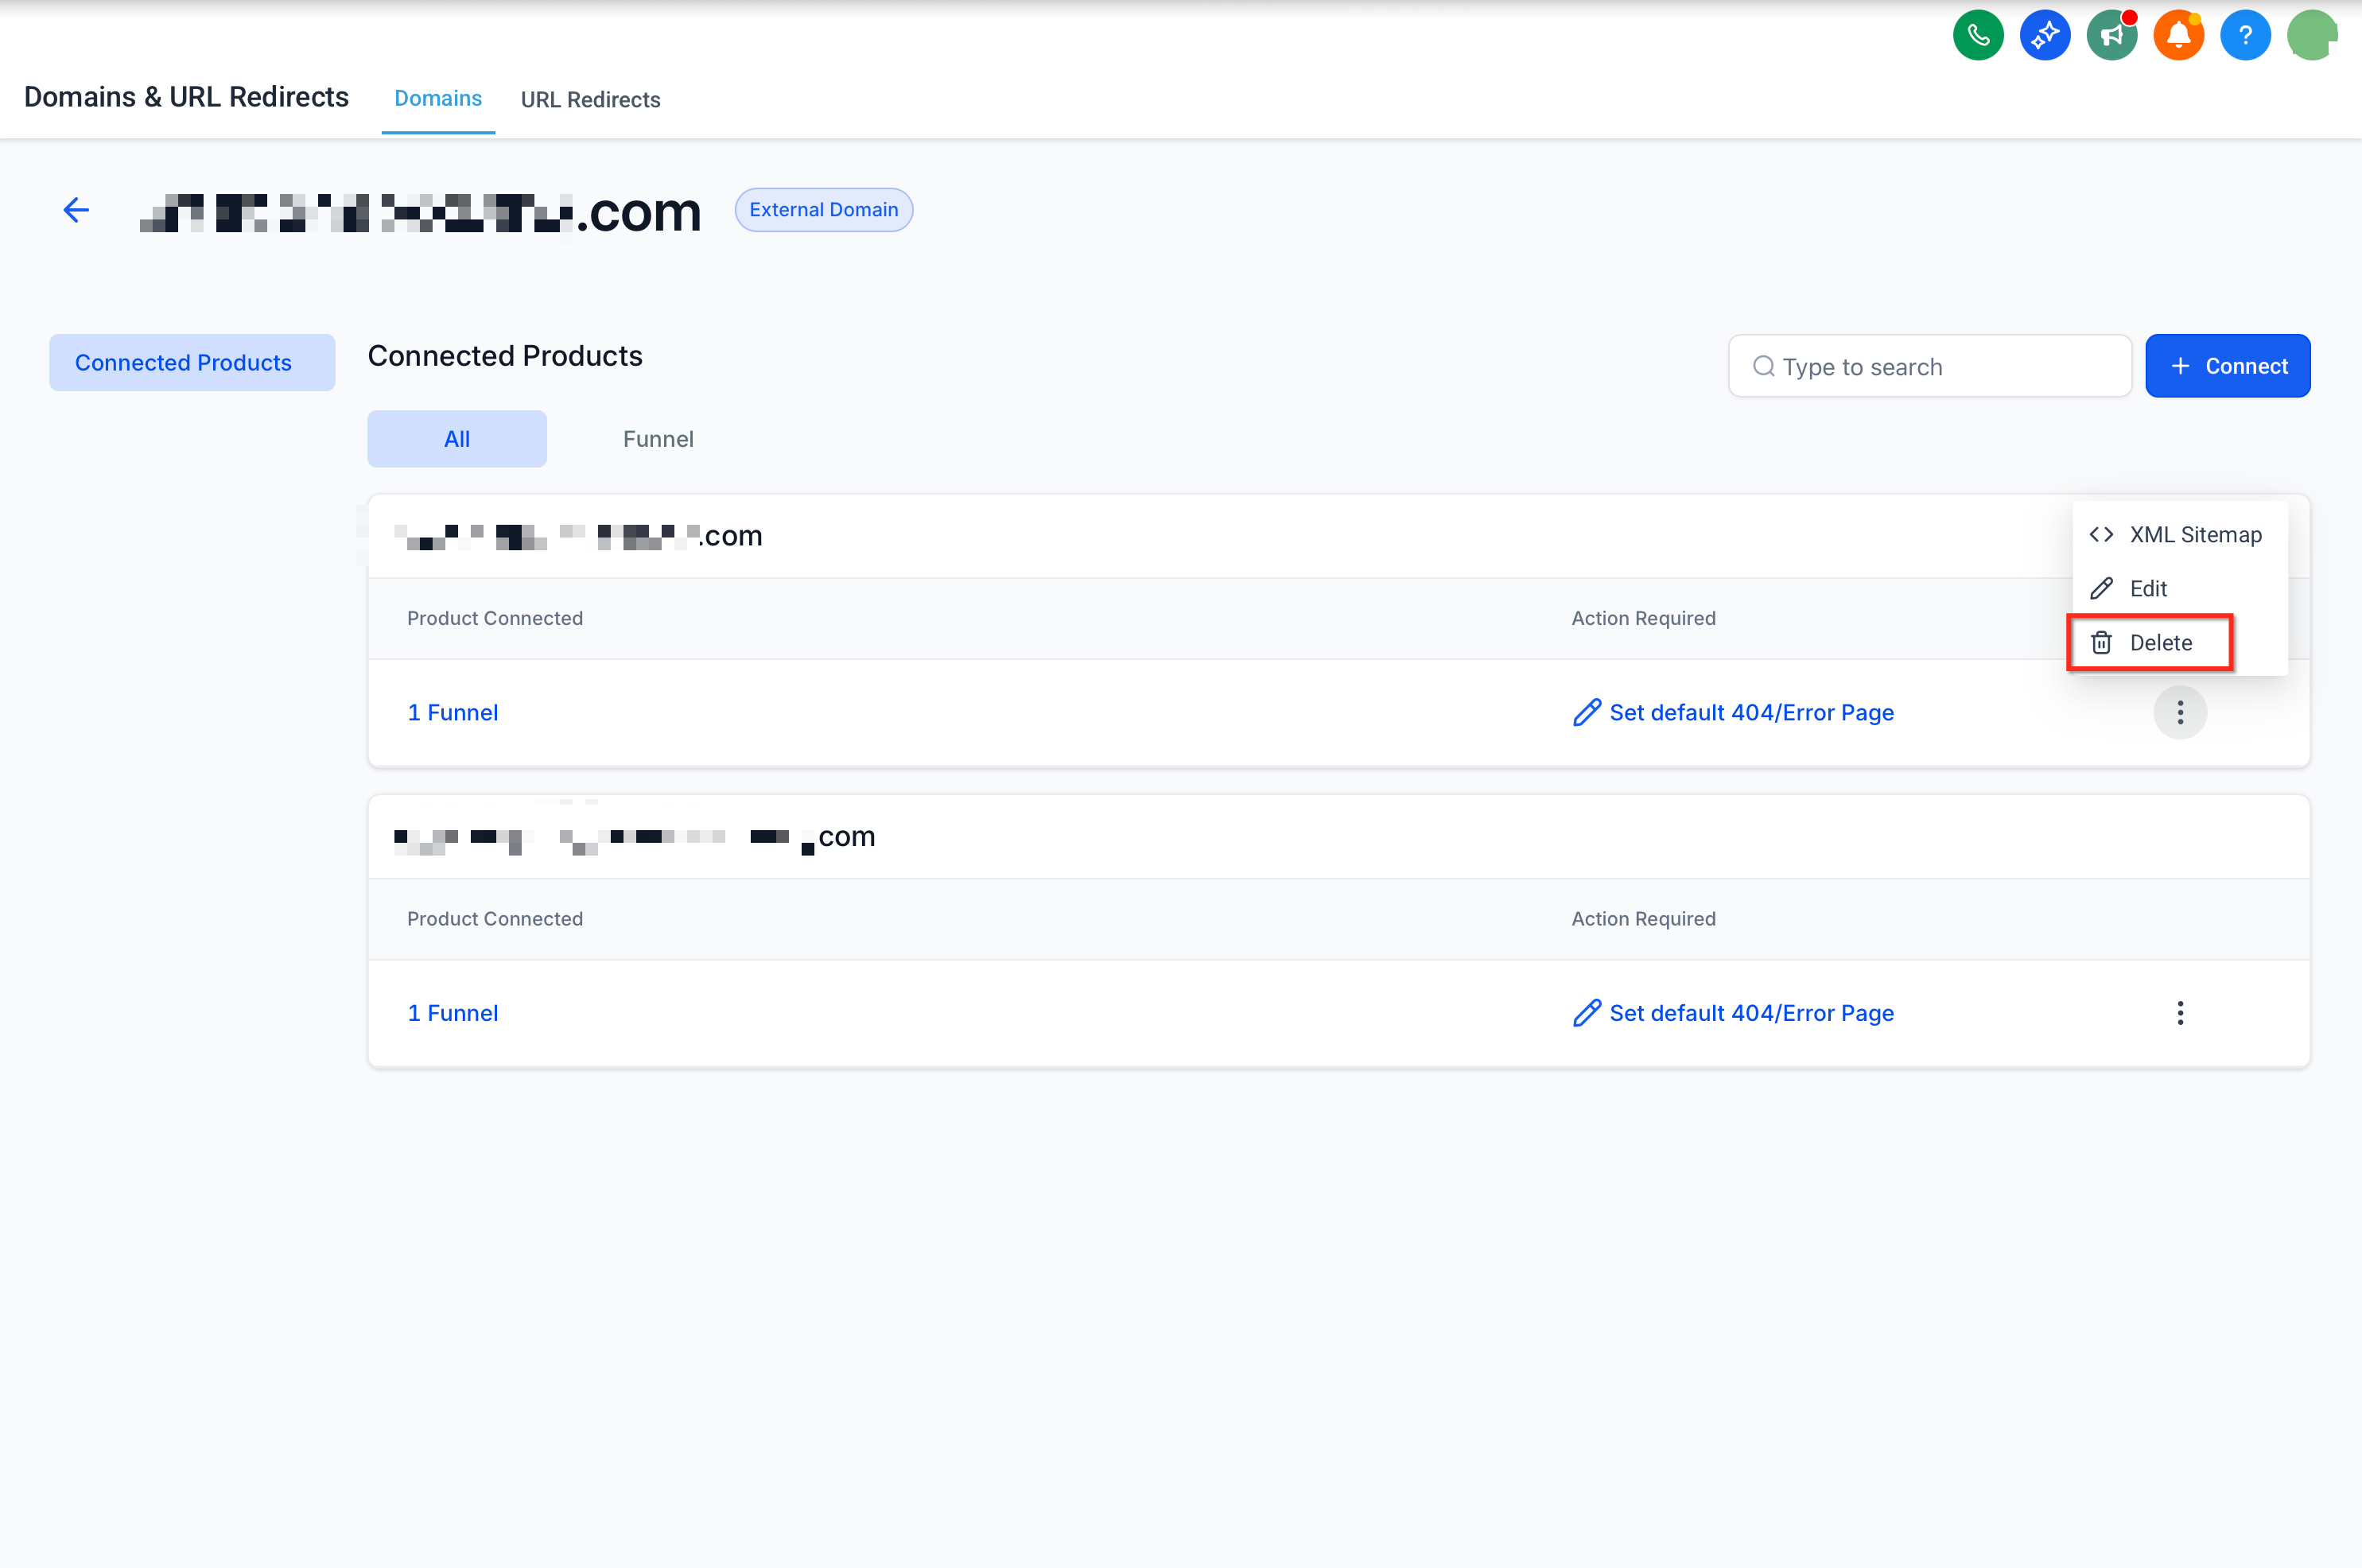Click the blurred domain name heading at page top
This screenshot has height=1568, width=2362.
coord(420,212)
